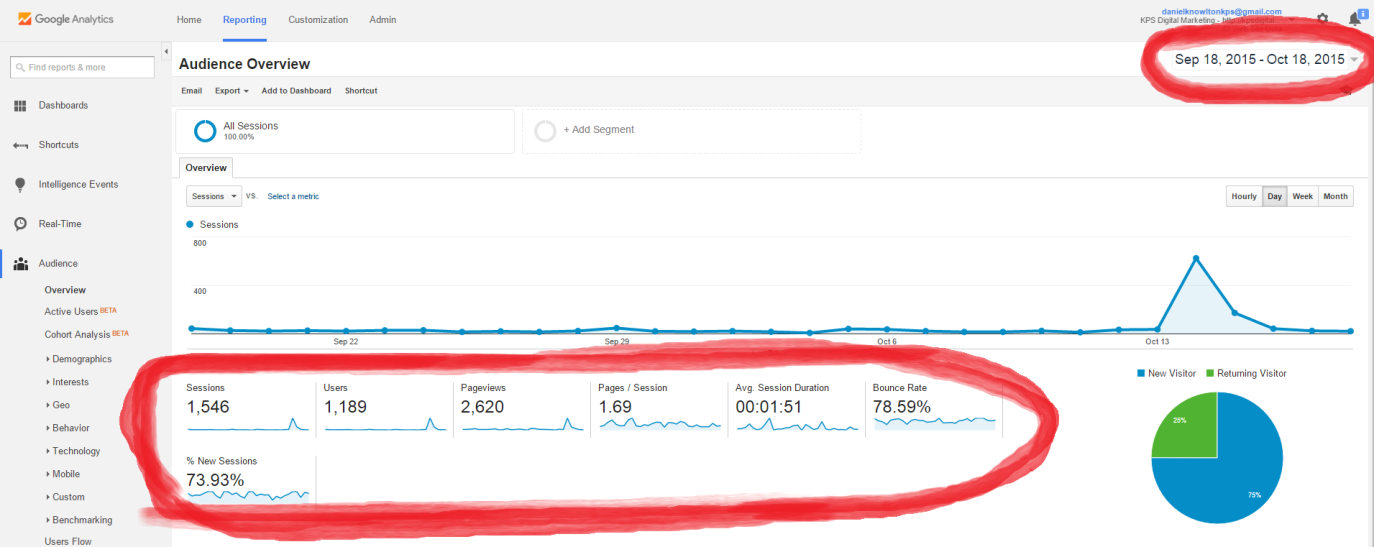Click the Audience people icon
This screenshot has height=547, width=1374.
pyautogui.click(x=20, y=264)
